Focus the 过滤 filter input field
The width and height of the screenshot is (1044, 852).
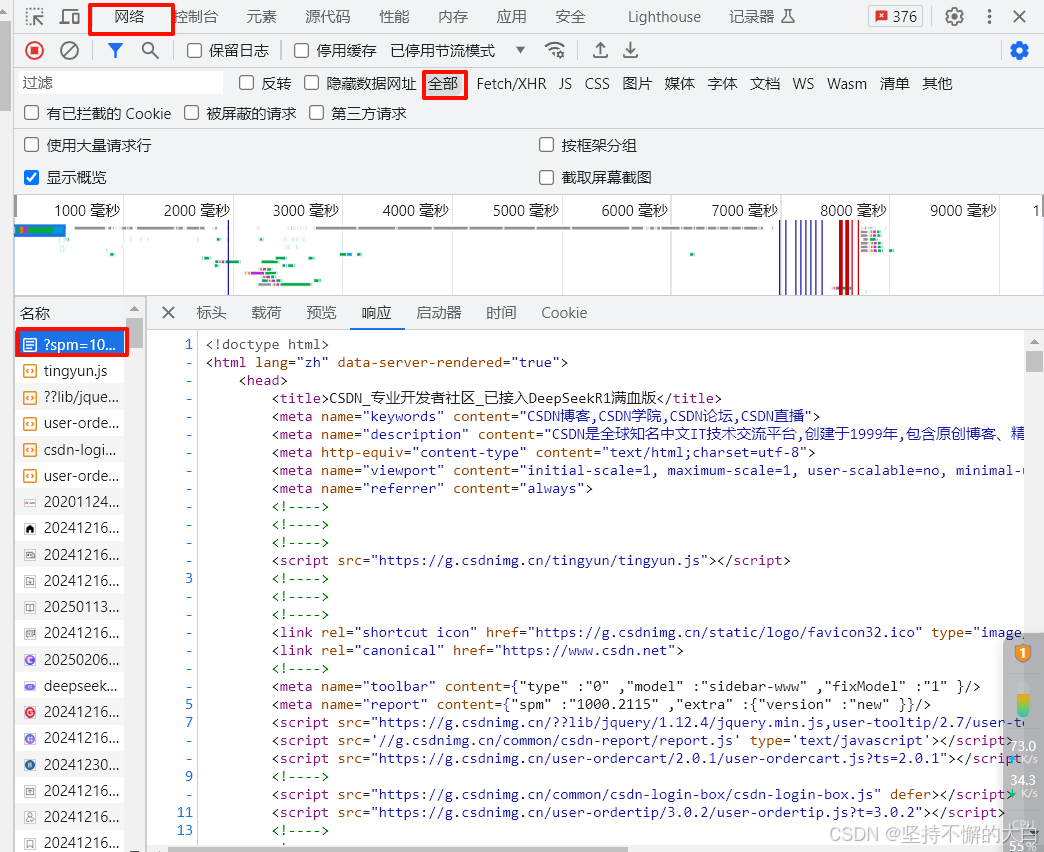click(x=120, y=83)
